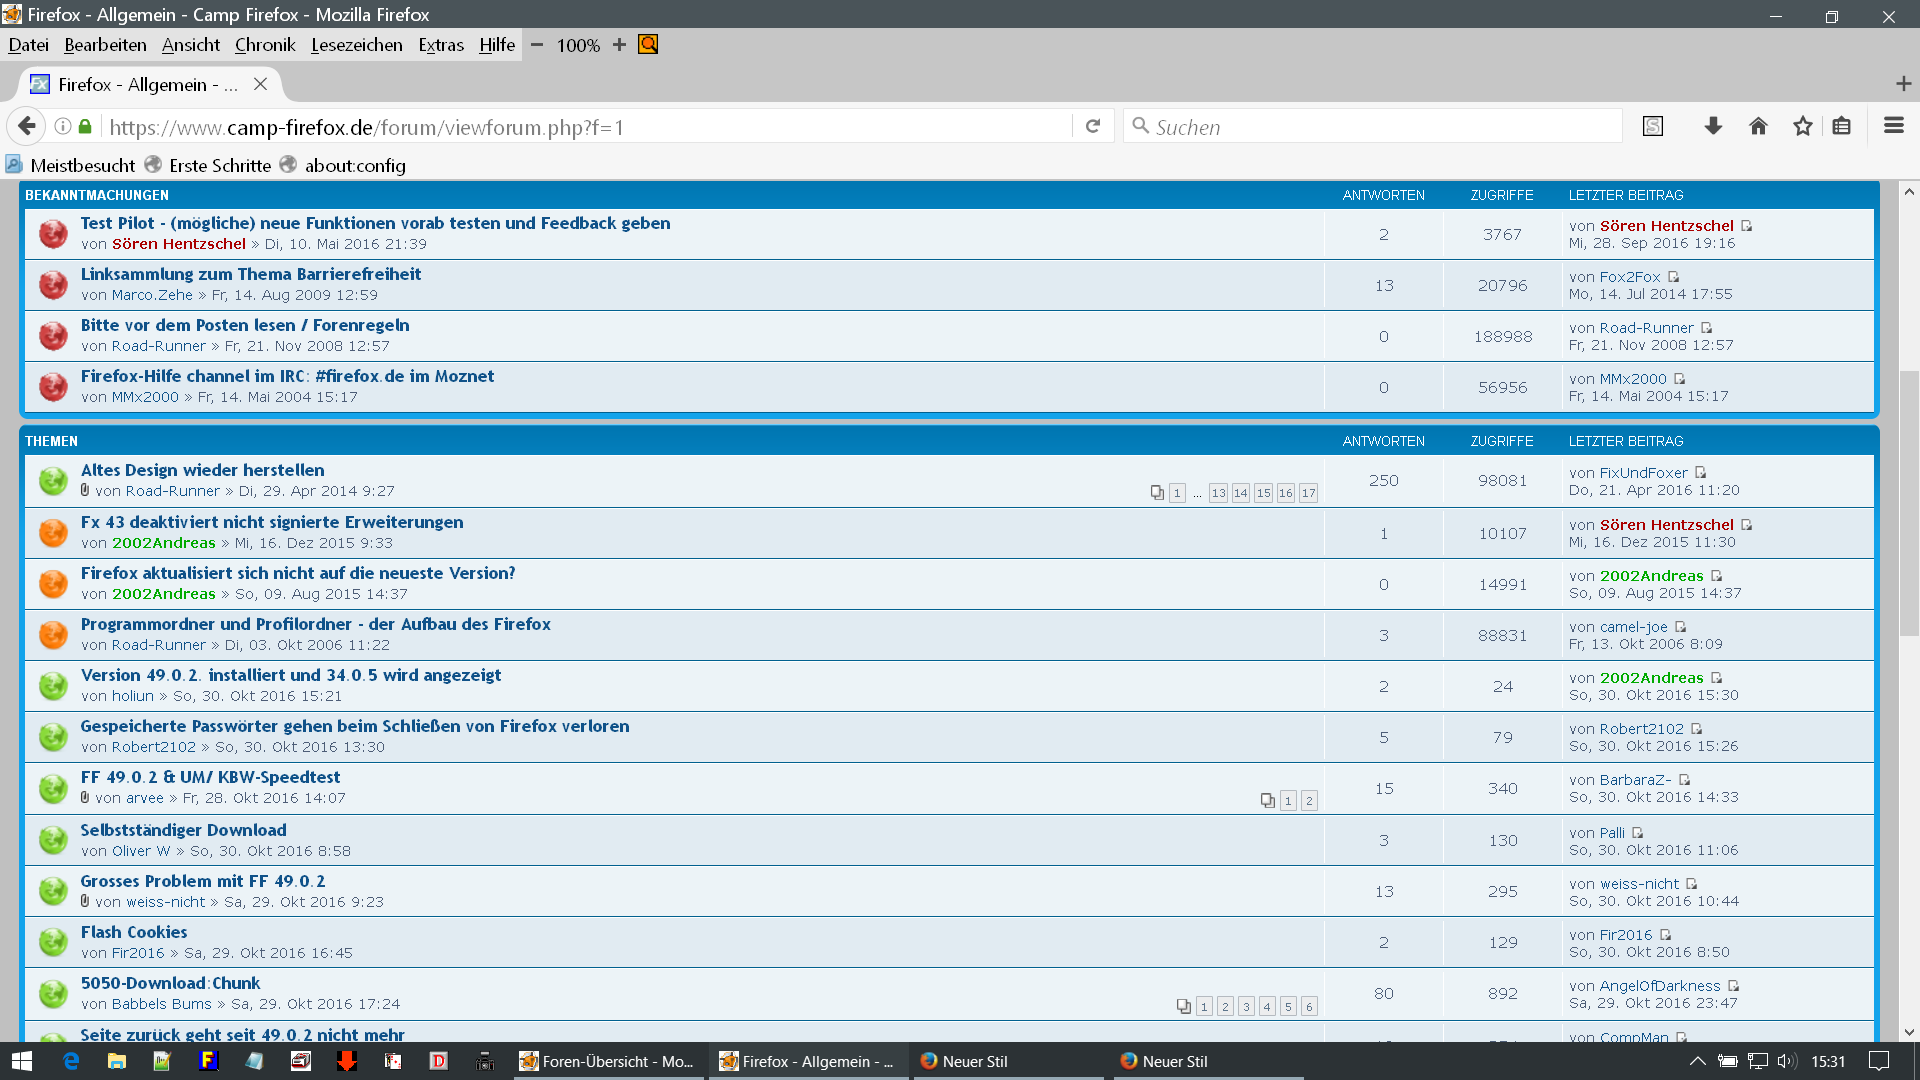Open the Firefox hamburger menu
This screenshot has height=1080, width=1920.
coord(1893,126)
